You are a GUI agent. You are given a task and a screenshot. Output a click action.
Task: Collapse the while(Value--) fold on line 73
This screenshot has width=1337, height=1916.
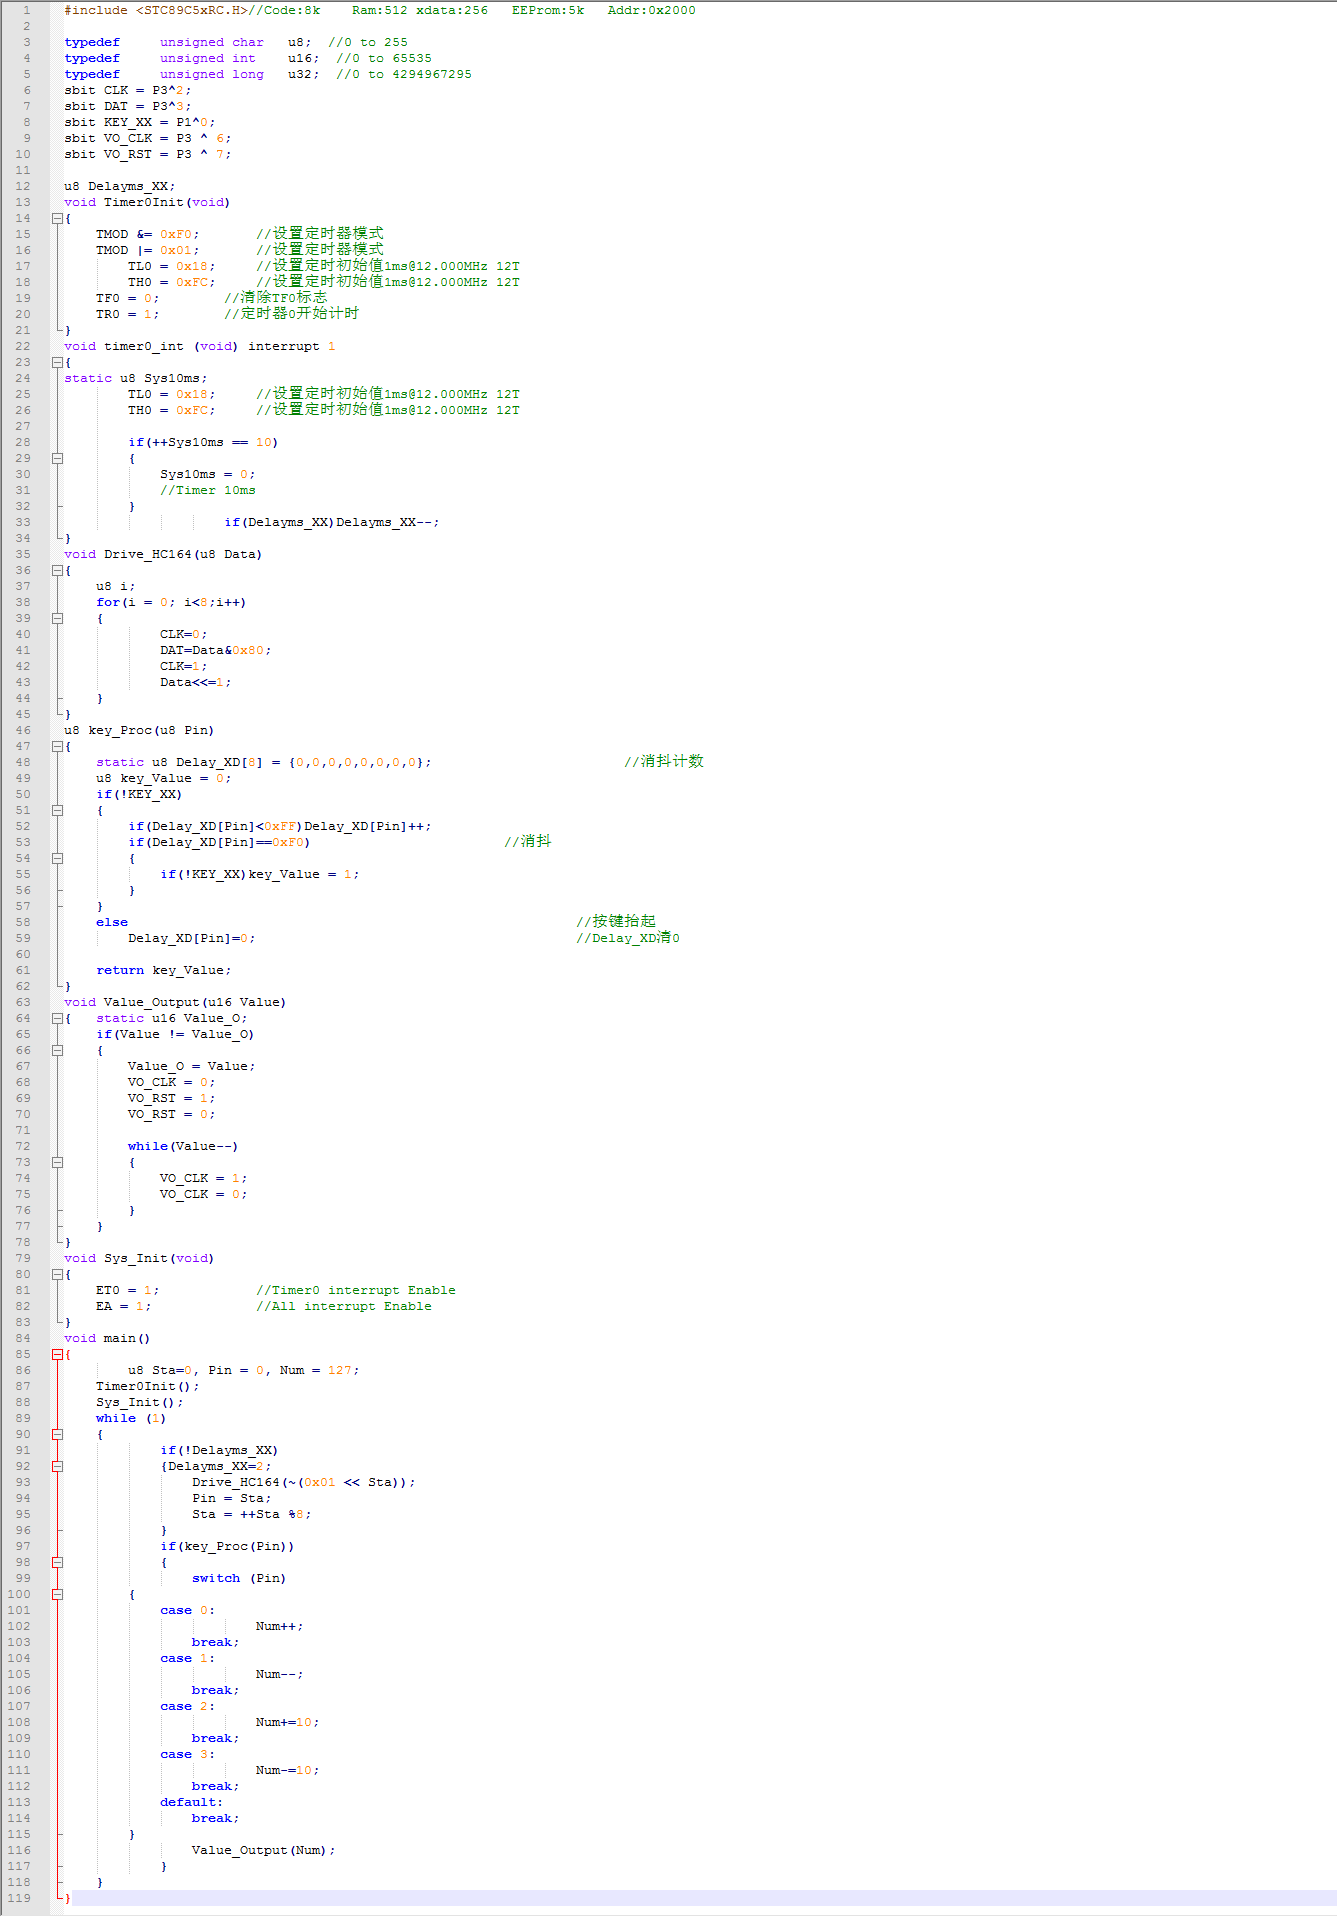click(x=57, y=1162)
